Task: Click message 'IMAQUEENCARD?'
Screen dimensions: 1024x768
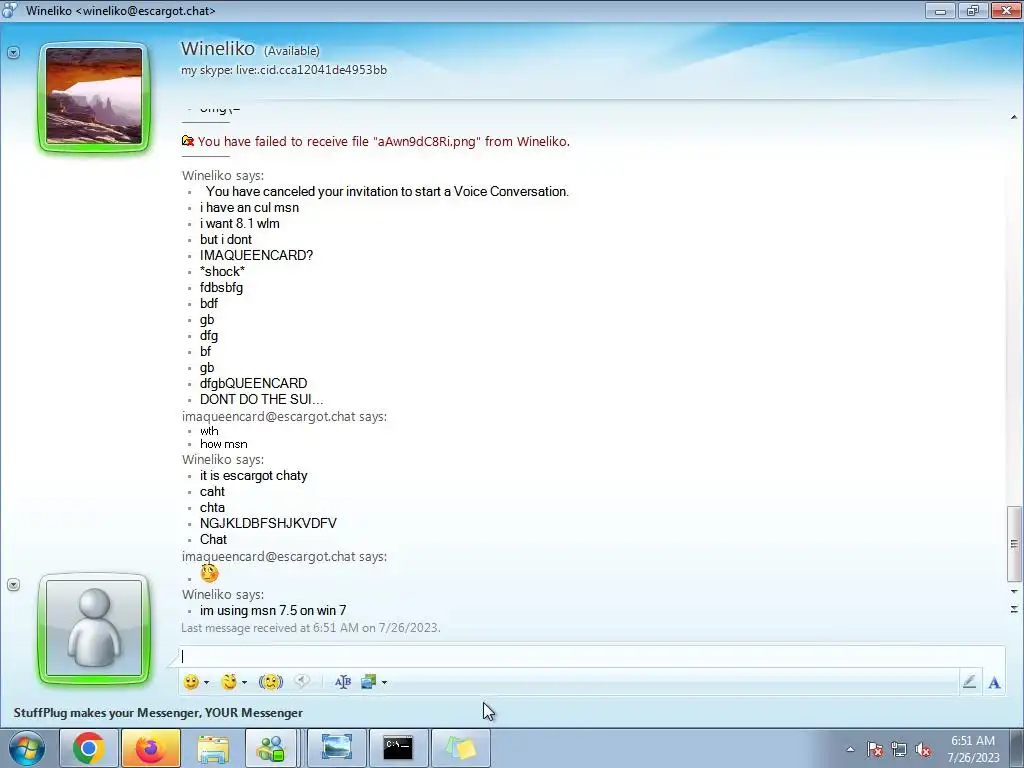Action: (257, 255)
